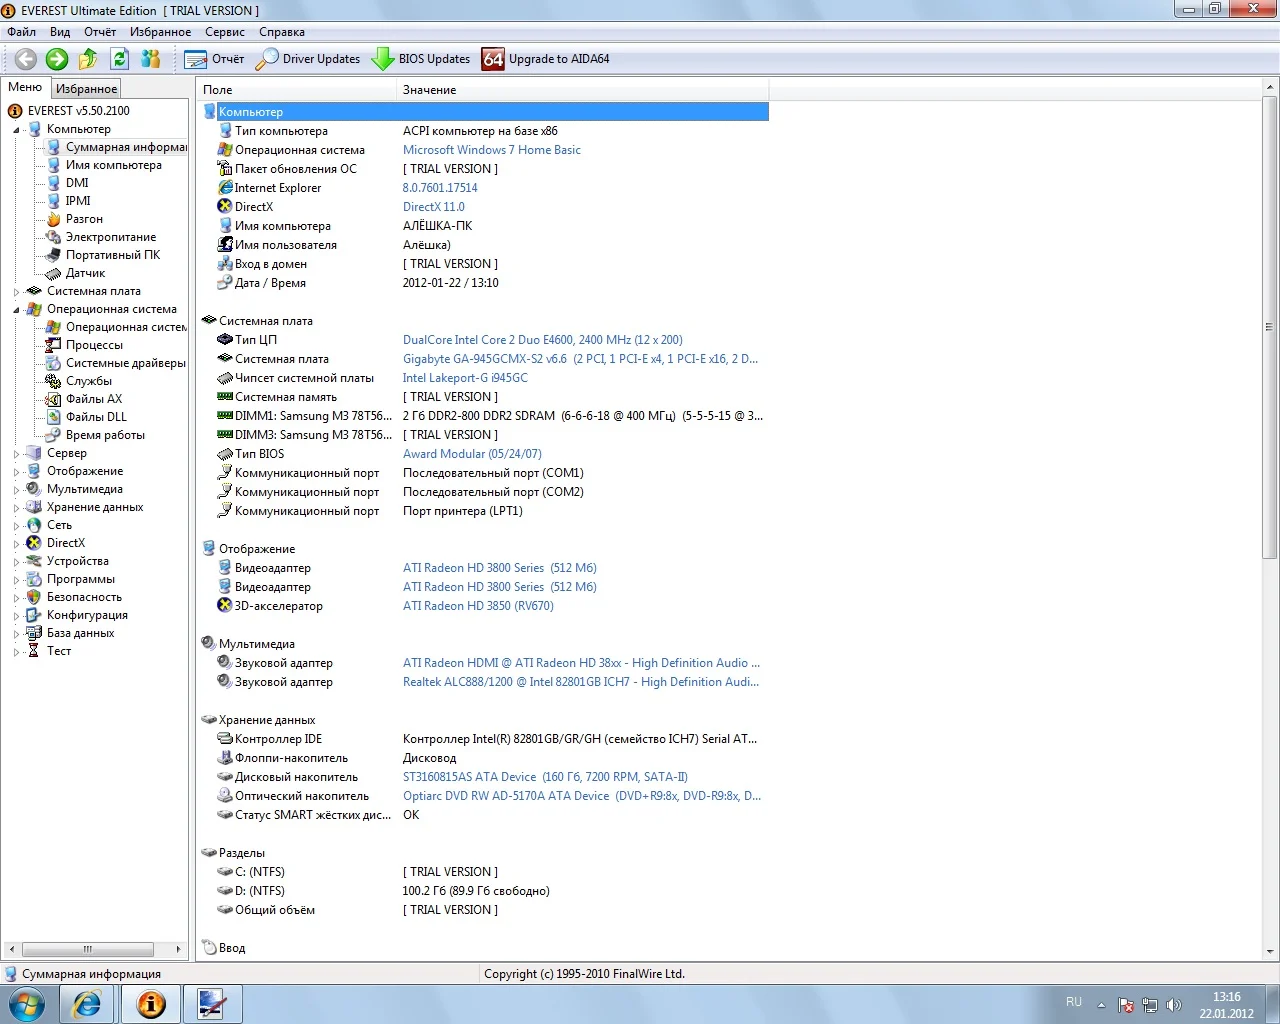Expand the Отображение tree node
The width and height of the screenshot is (1280, 1024).
[x=17, y=472]
